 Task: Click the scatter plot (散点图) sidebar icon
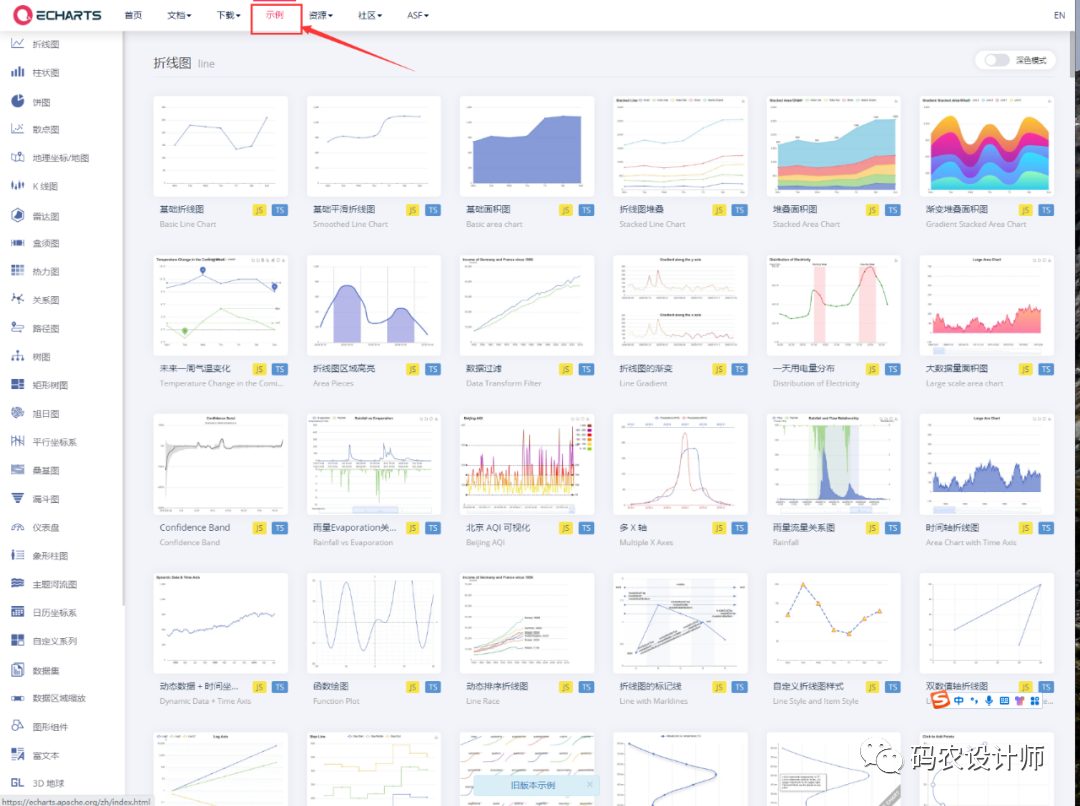pyautogui.click(x=17, y=129)
